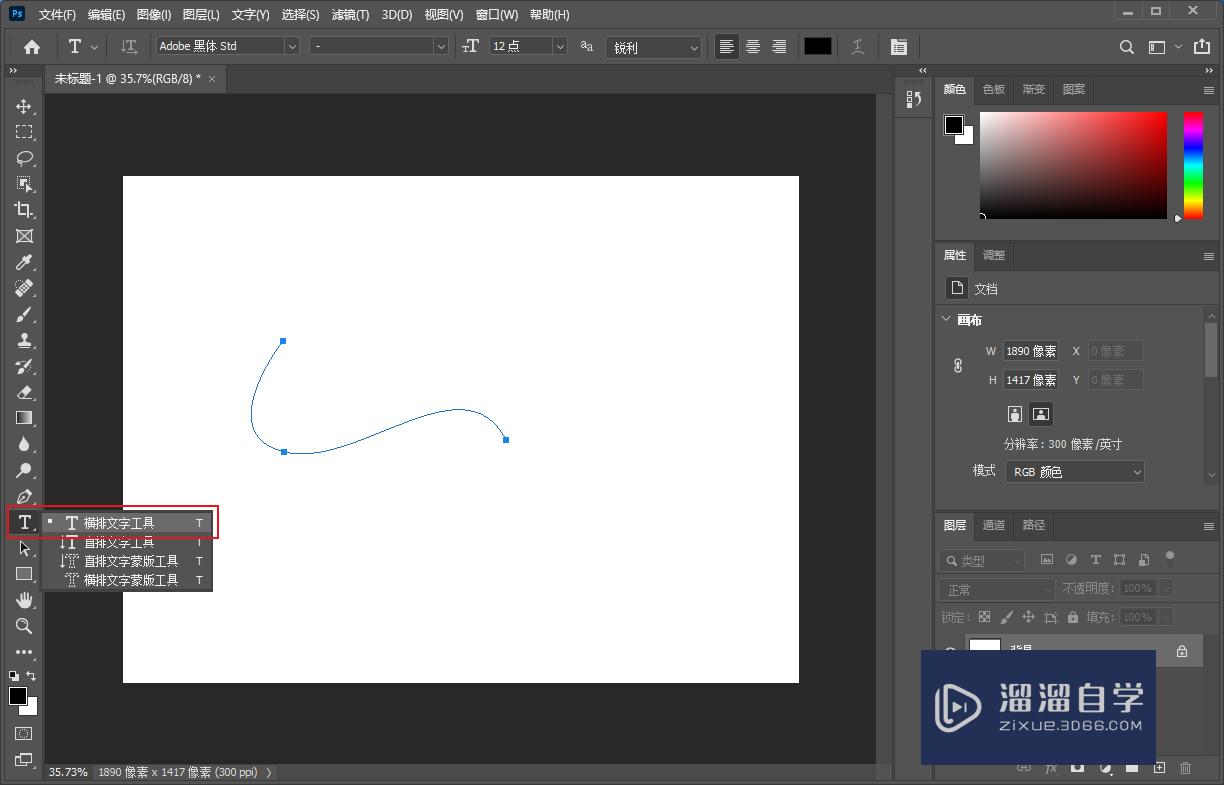Open the 文件(F) menu
Viewport: 1224px width, 785px height.
(x=58, y=15)
